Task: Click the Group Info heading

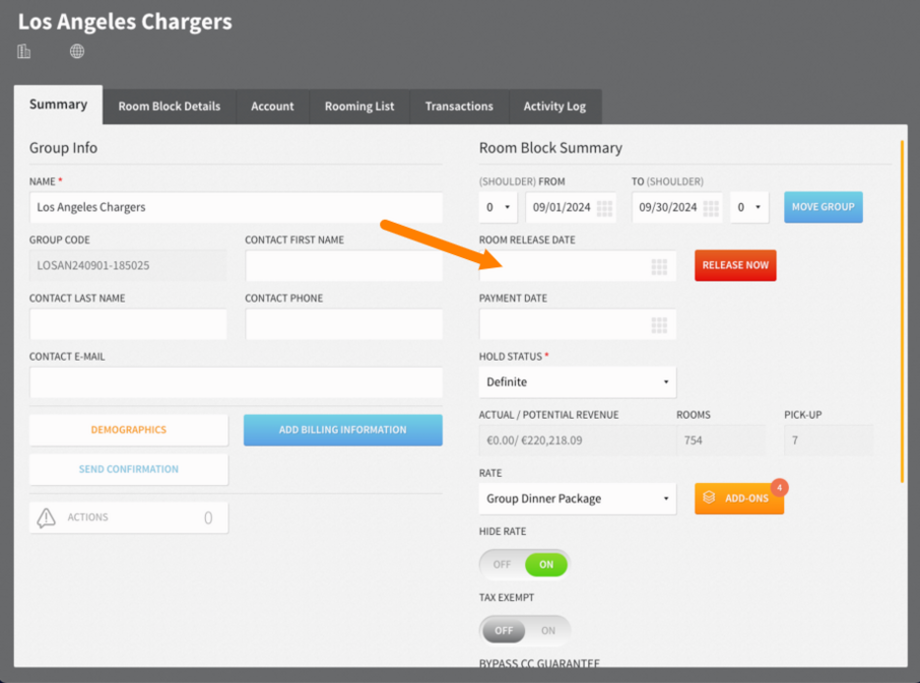Action: pos(63,148)
